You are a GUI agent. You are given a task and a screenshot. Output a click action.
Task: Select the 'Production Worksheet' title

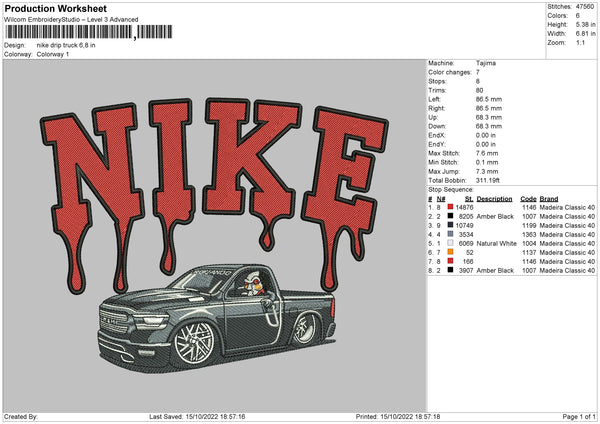(55, 8)
